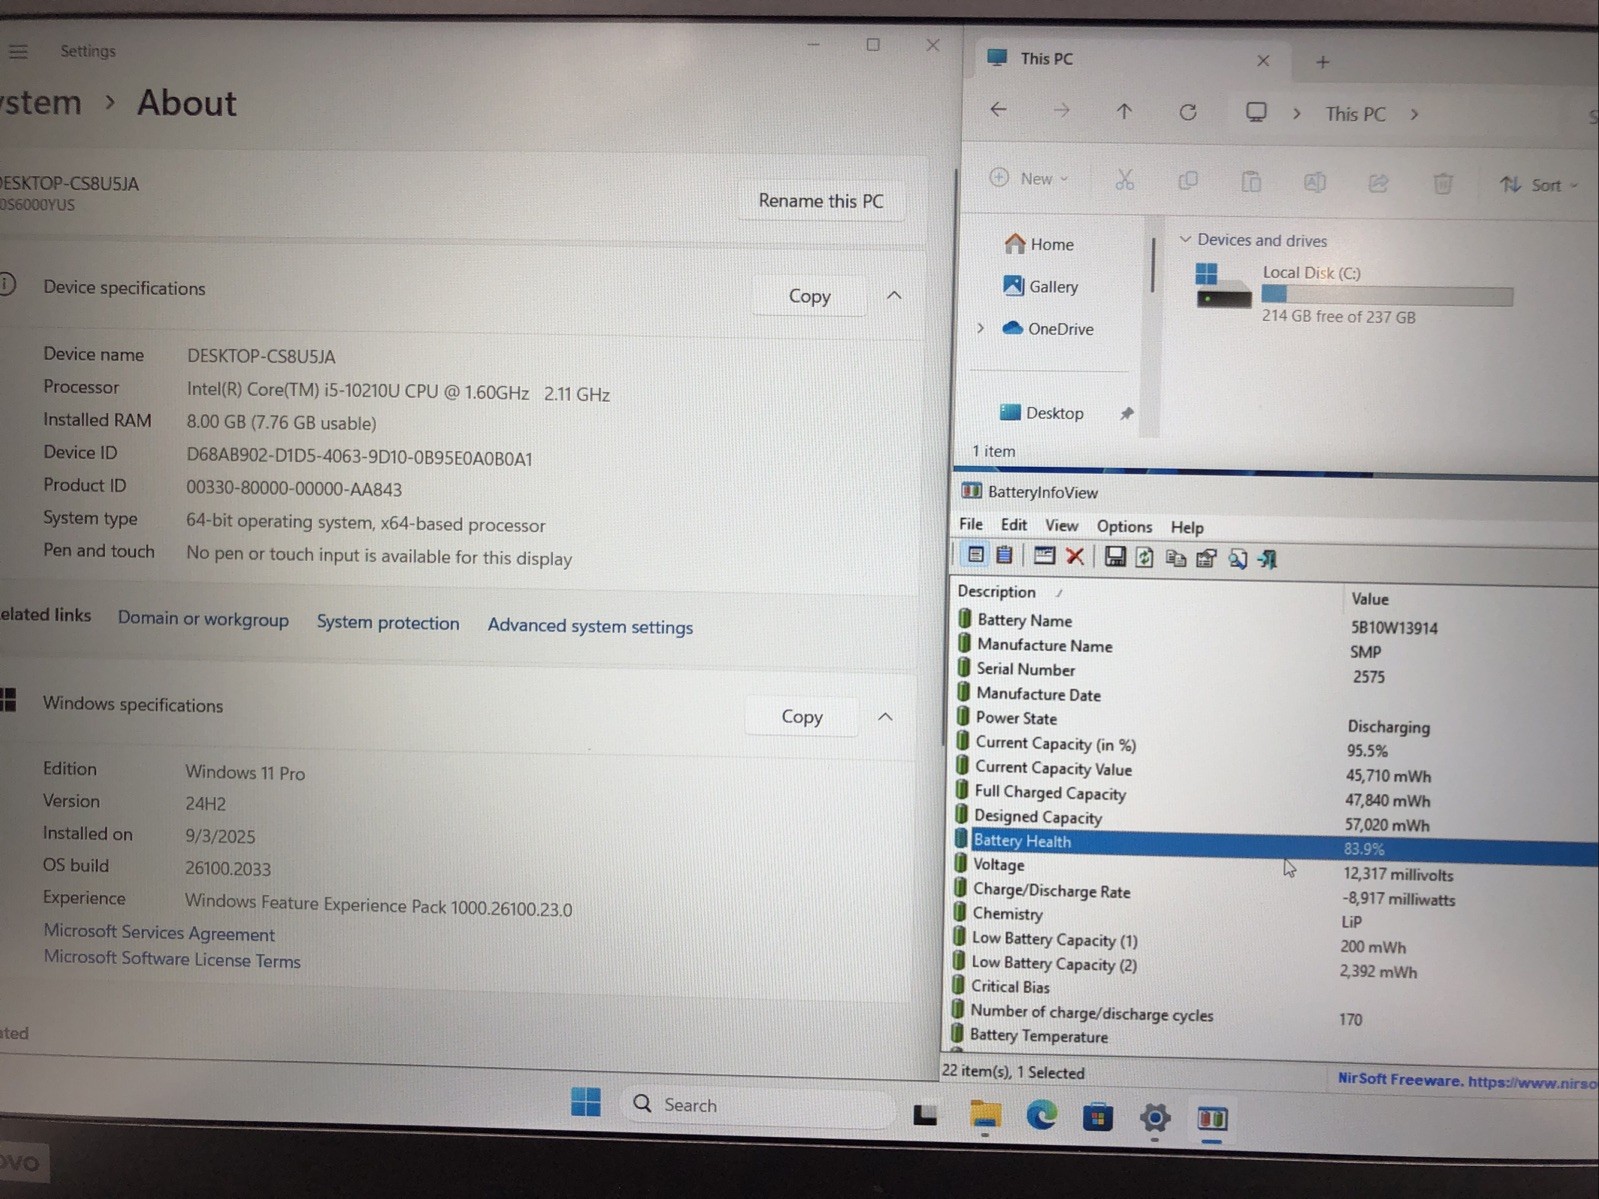Select Home in explorer sidebar

1039,244
